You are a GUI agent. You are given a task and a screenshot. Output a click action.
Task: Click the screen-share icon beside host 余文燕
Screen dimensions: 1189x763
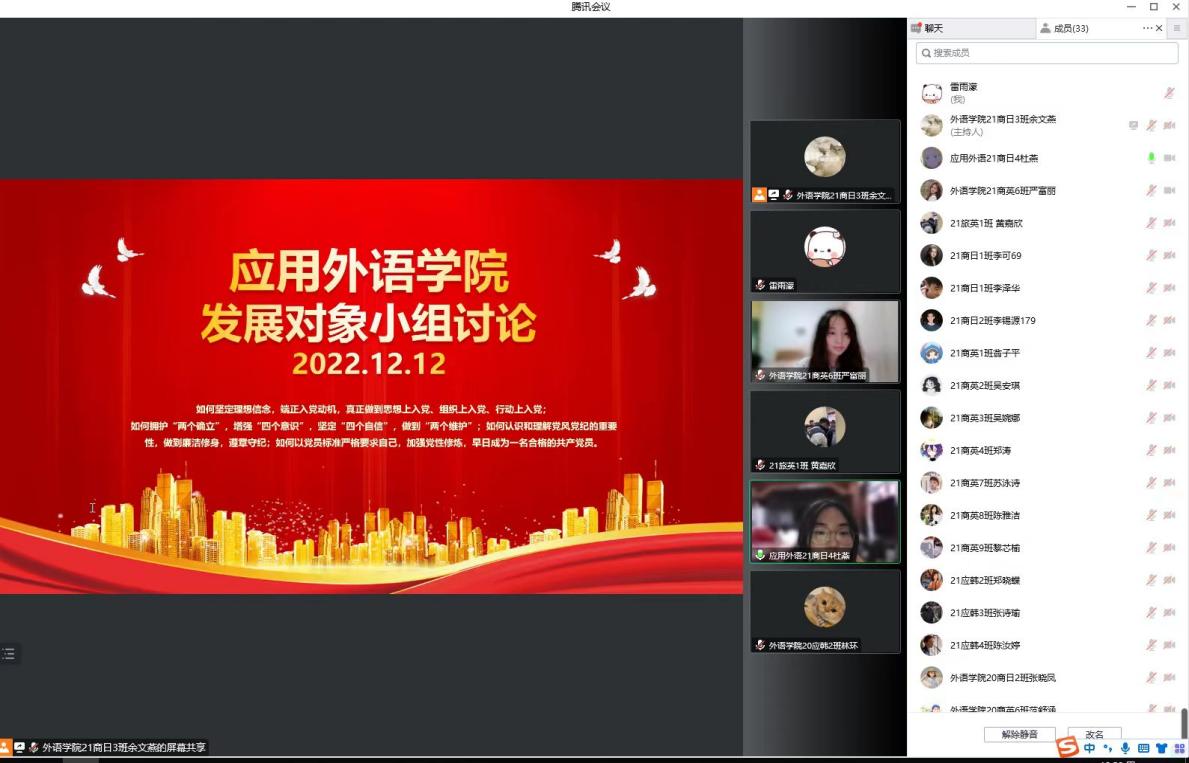tap(1133, 125)
